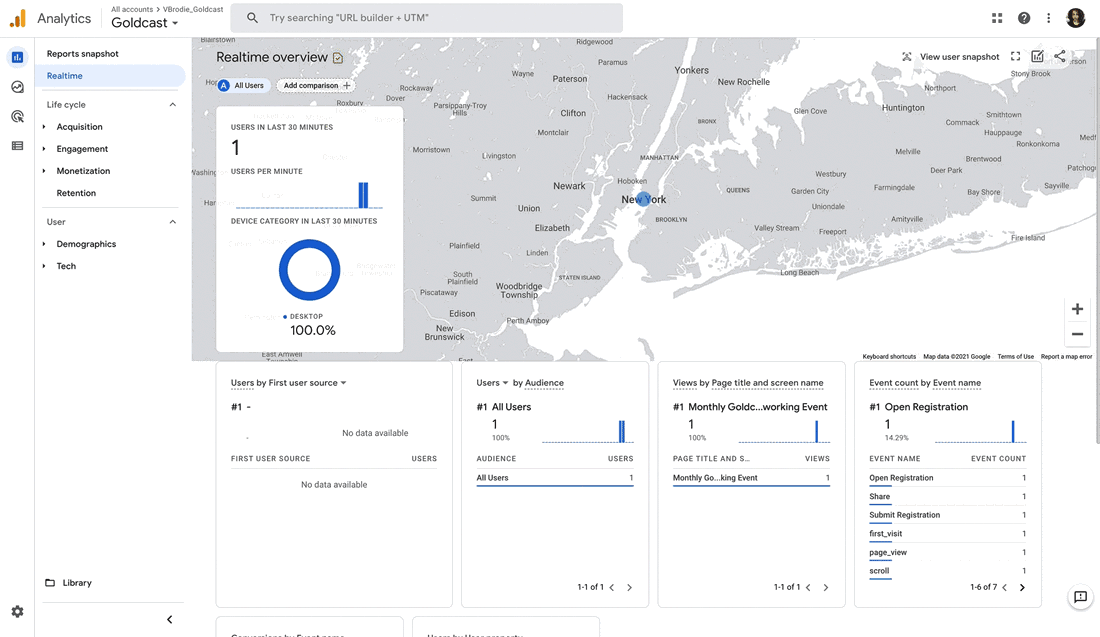Image resolution: width=1100 pixels, height=637 pixels.
Task: Select the Reports bar chart sidebar icon
Action: click(x=18, y=57)
